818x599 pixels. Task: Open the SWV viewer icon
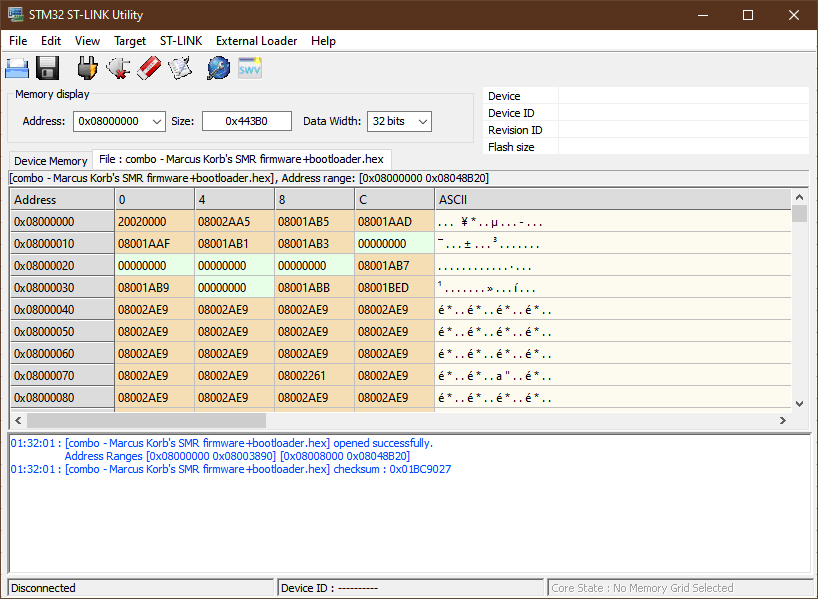coord(249,68)
